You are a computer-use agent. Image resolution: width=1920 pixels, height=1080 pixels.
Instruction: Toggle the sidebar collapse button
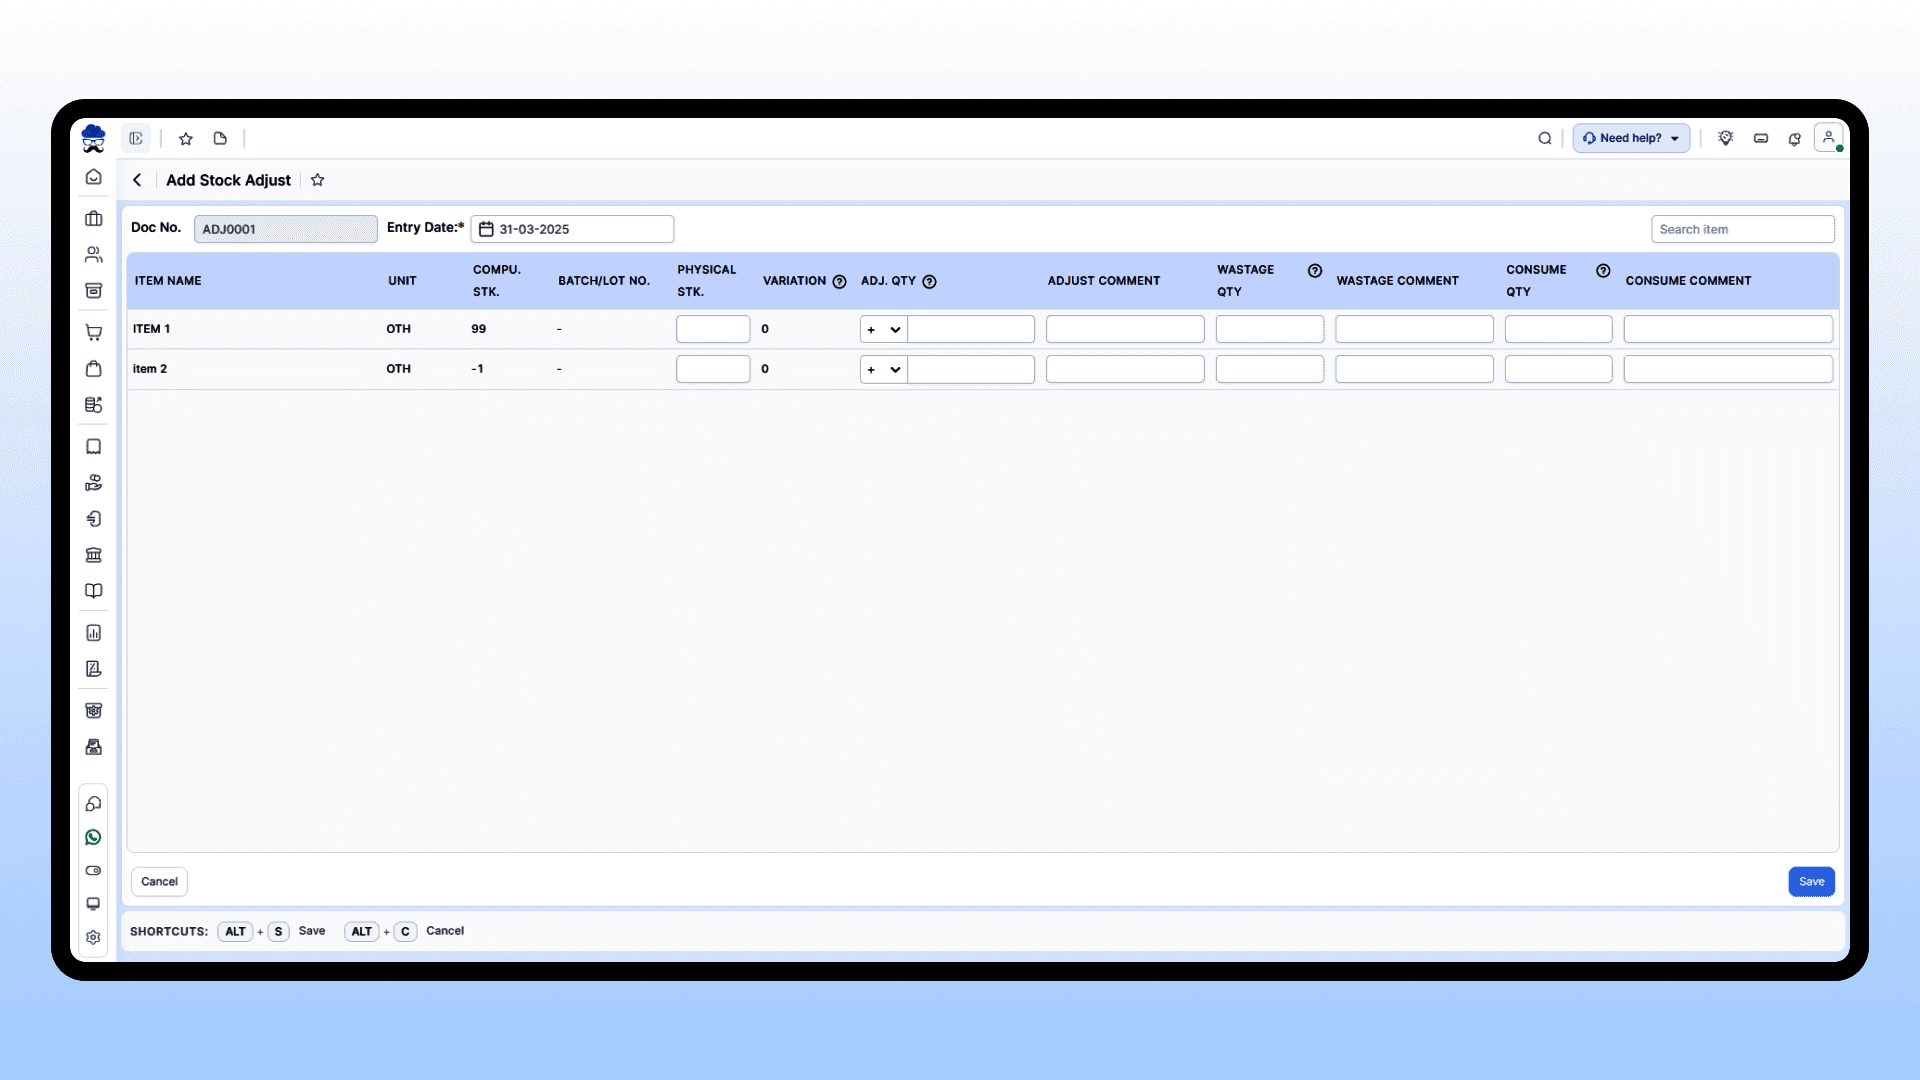pos(136,138)
